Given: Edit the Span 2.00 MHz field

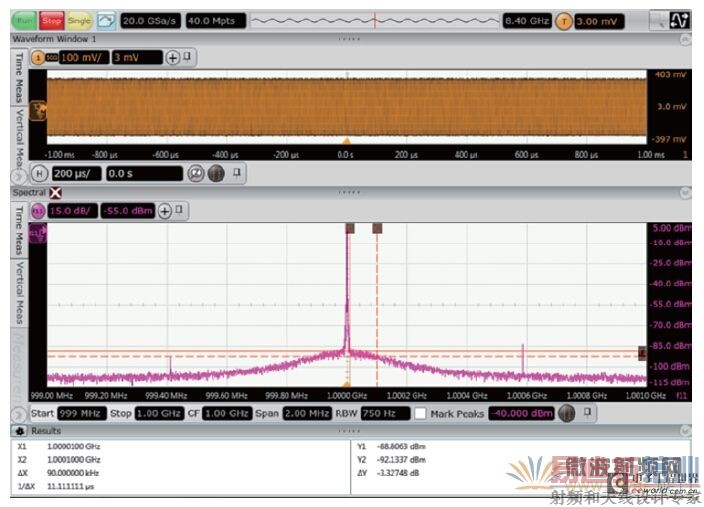Looking at the screenshot, I should [x=307, y=413].
